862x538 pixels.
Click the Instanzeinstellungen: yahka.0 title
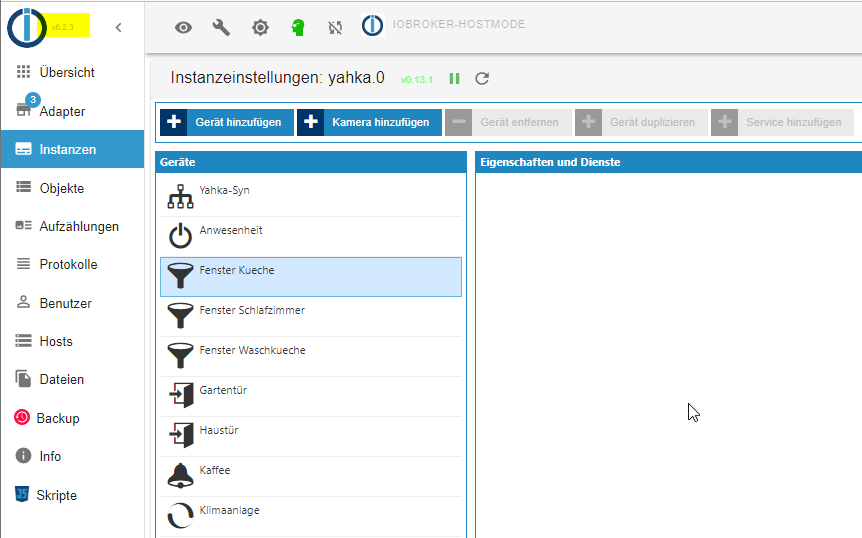pos(278,78)
